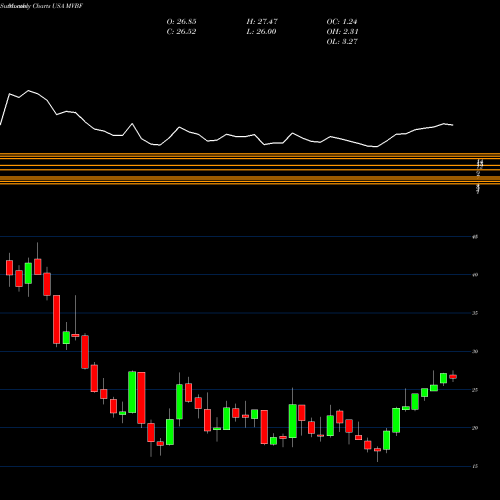Click the 25 price axis label
This screenshot has height=500, width=500.
(475, 390)
